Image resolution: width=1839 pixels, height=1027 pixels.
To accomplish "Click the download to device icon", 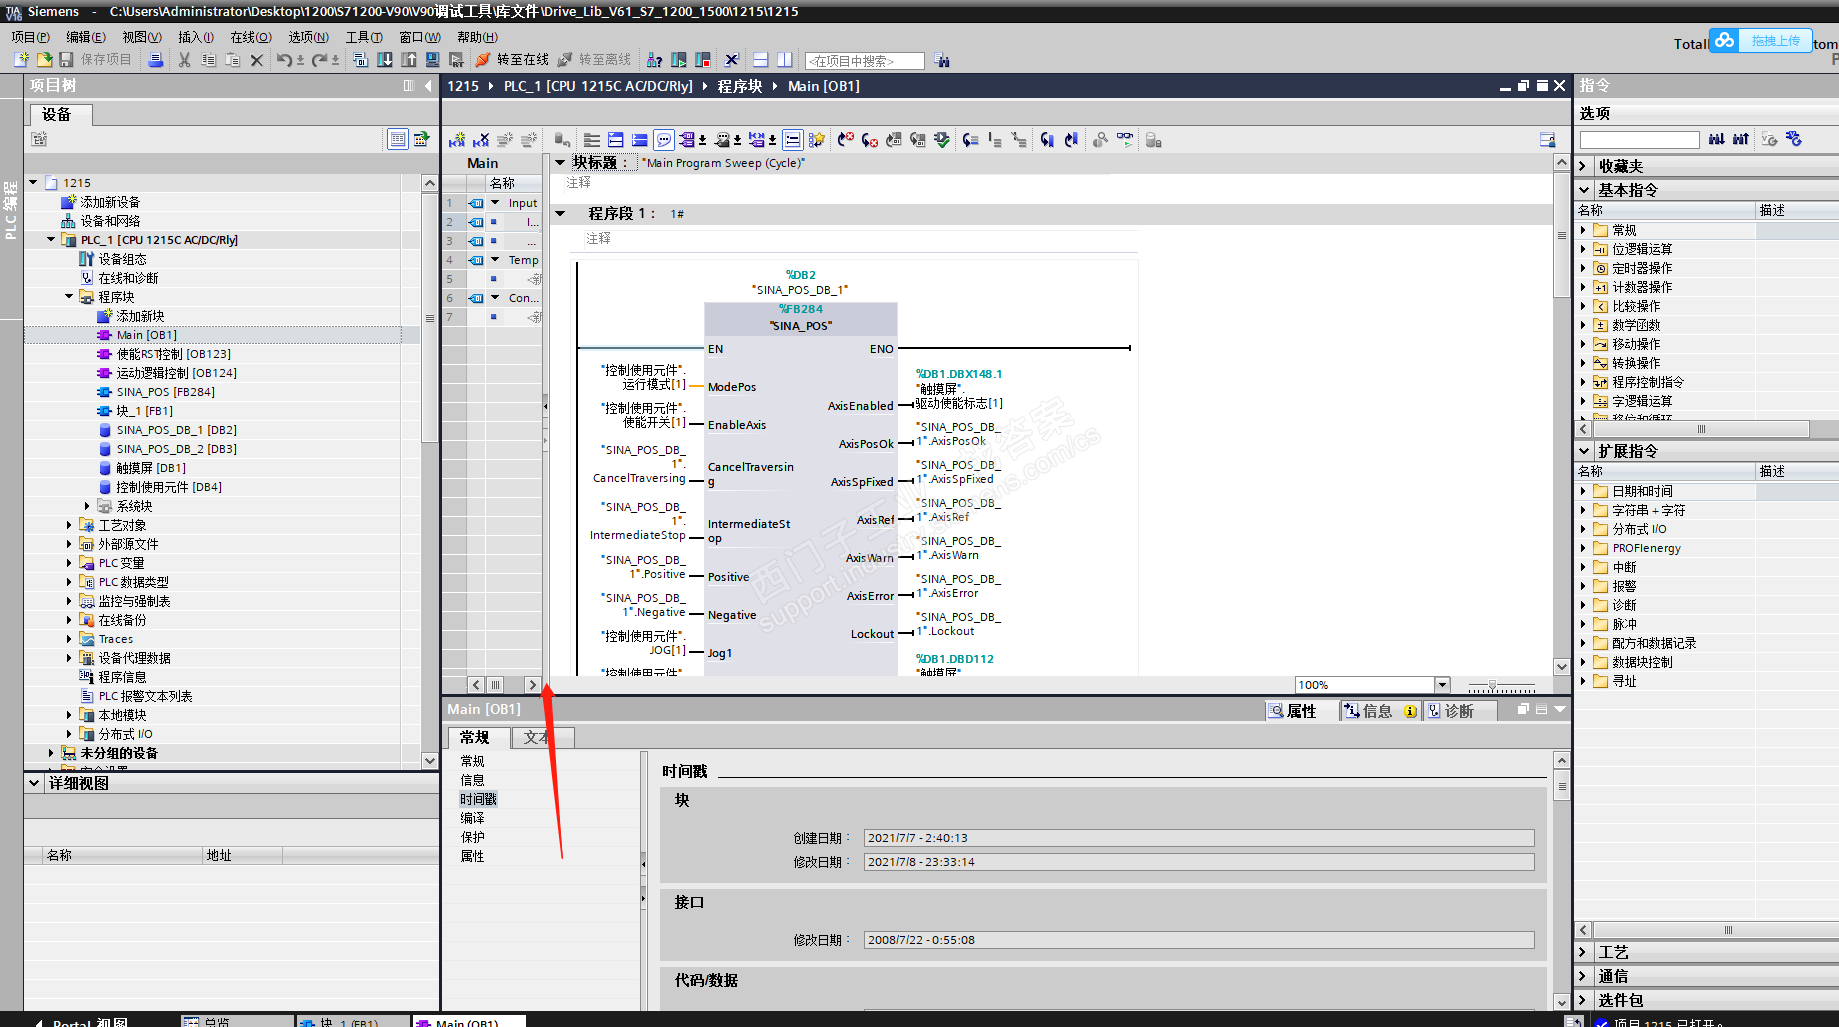I will pyautogui.click(x=385, y=60).
